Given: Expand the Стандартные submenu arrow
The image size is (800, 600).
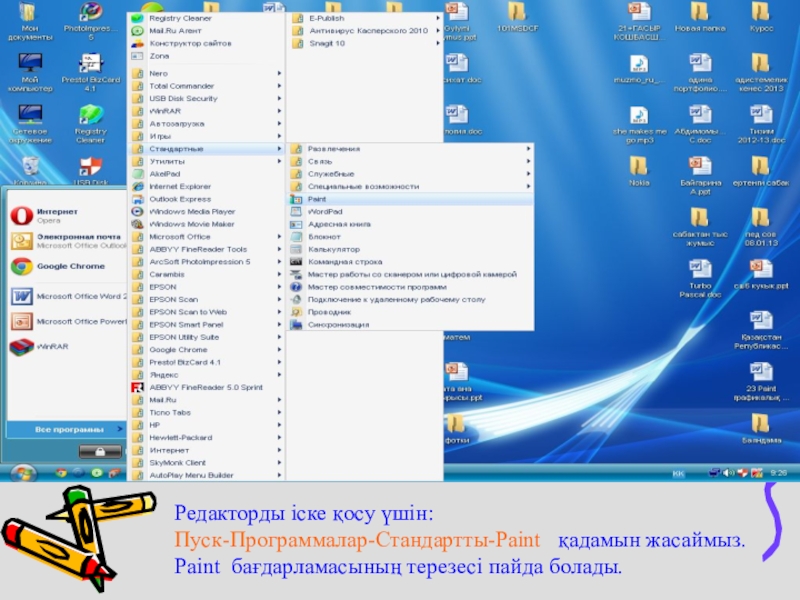Looking at the screenshot, I should click(279, 148).
